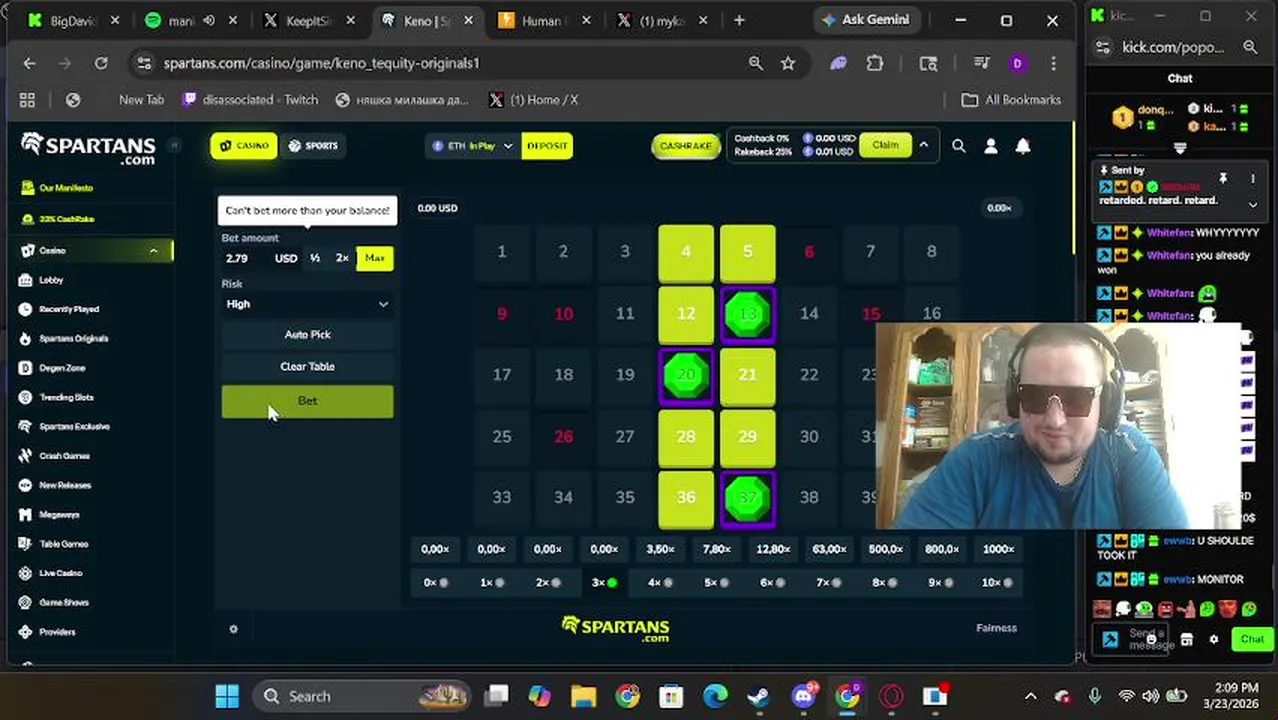This screenshot has width=1278, height=720.
Task: Switch to the Casino tab
Action: coord(244,146)
